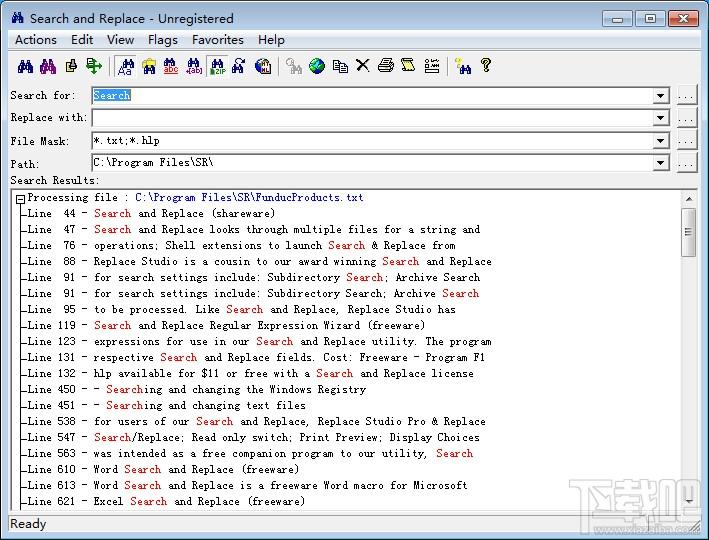
Task: Select result Line 47 about multiple files
Action: 254,229
